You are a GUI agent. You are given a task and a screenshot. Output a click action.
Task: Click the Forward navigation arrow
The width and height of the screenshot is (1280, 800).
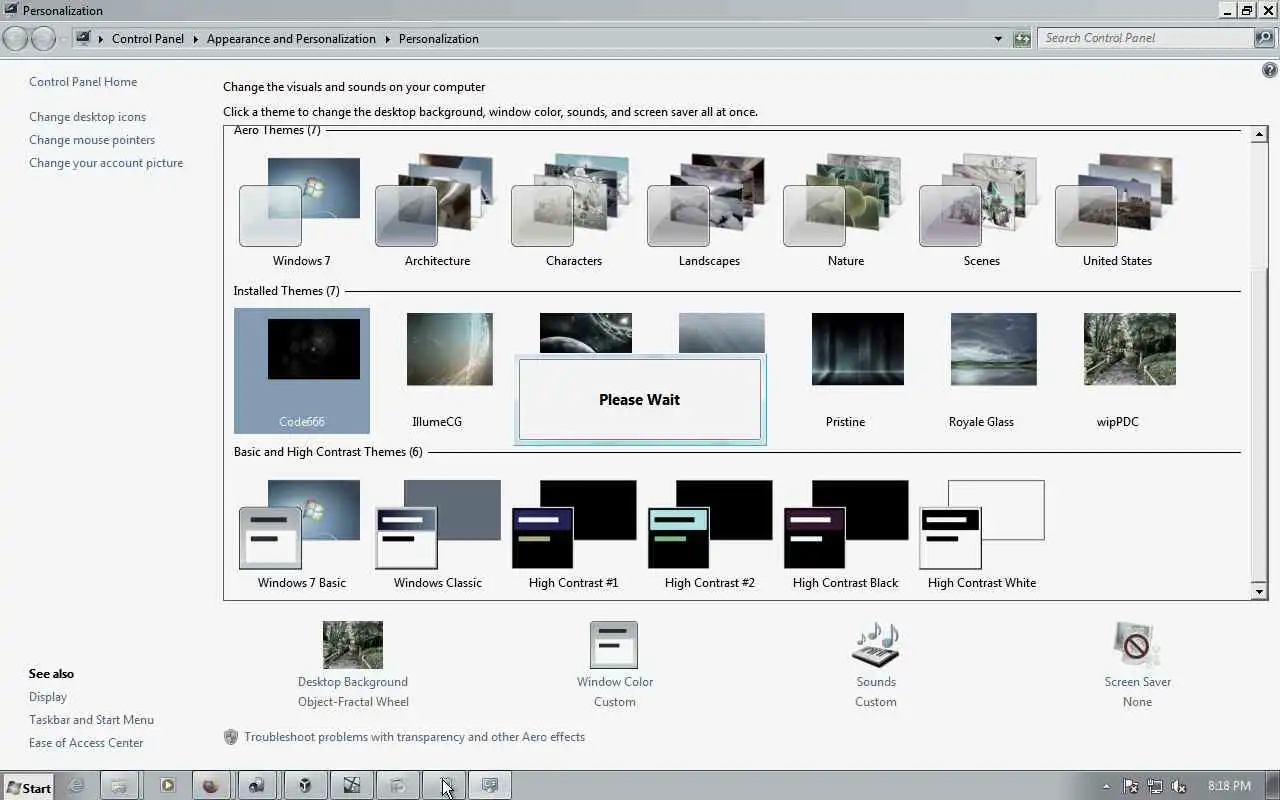pyautogui.click(x=43, y=38)
